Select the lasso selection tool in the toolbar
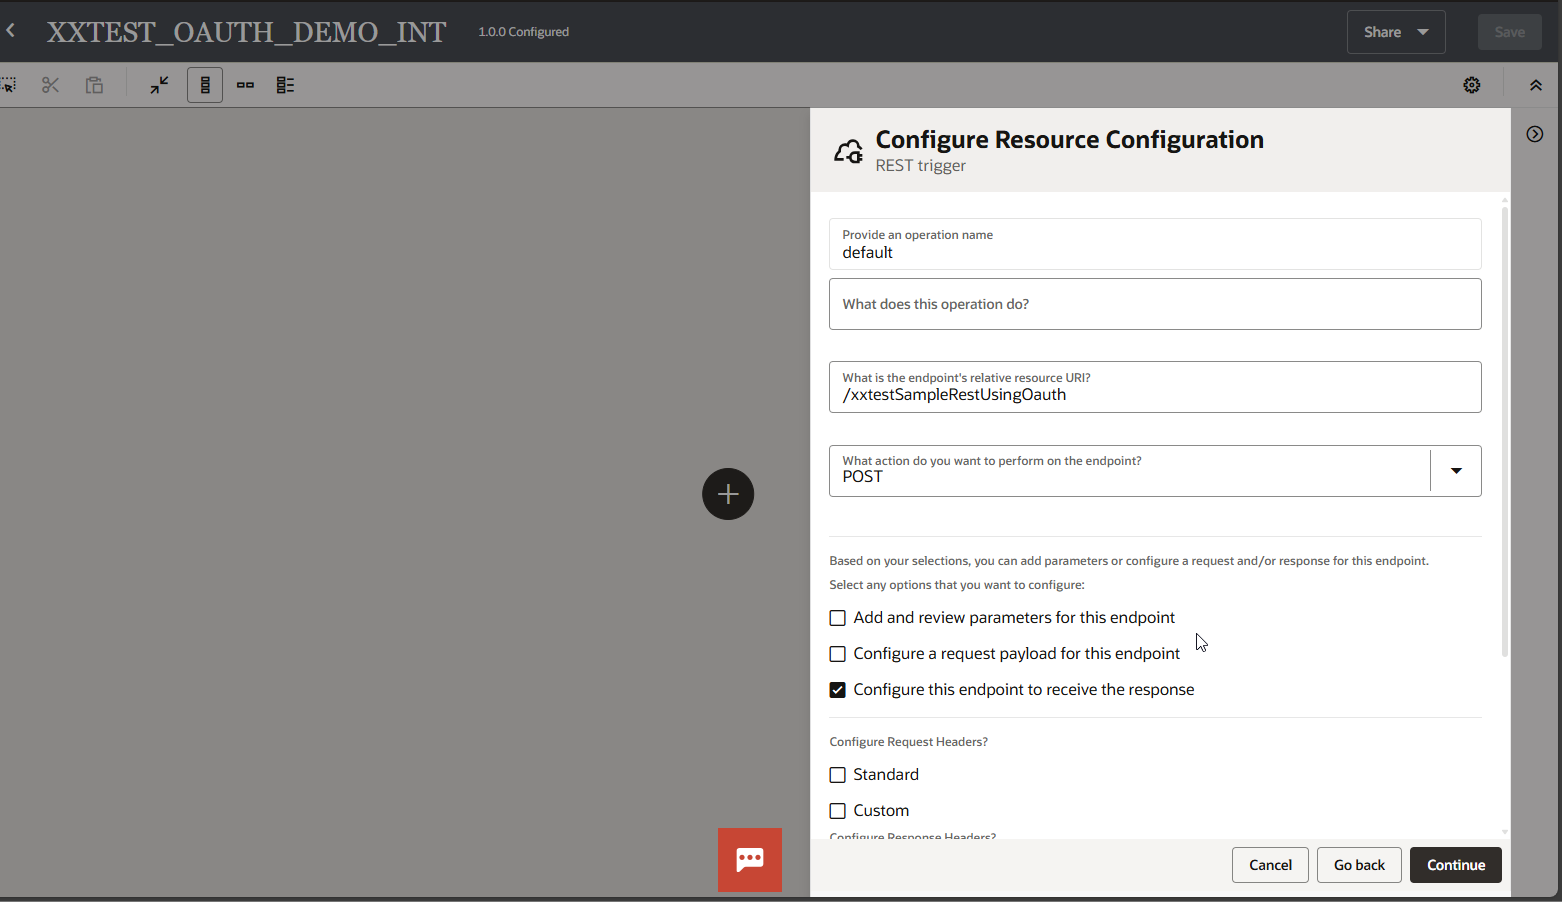Screen dimensions: 1562x902 (x=11, y=85)
